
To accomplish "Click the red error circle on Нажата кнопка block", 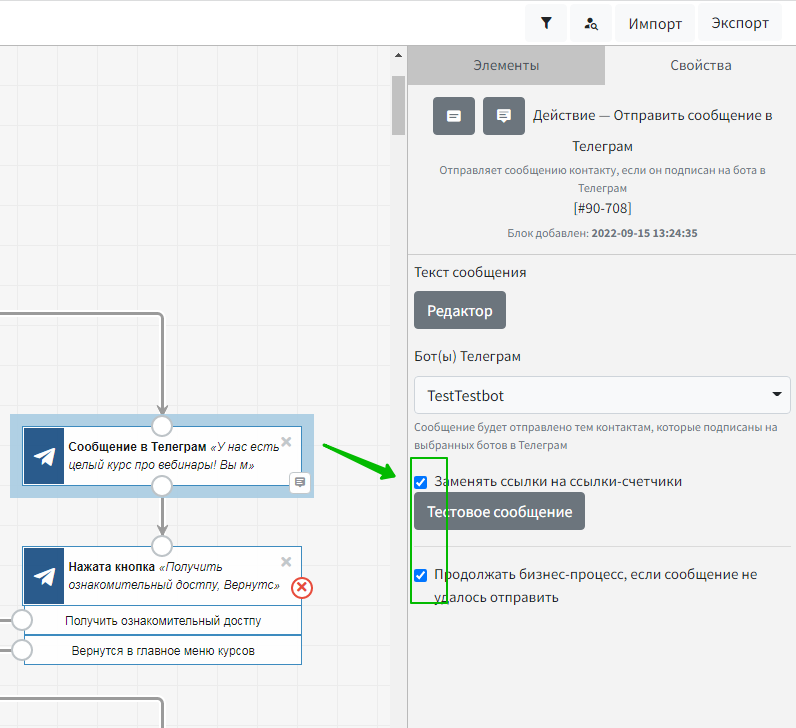I will coord(302,588).
